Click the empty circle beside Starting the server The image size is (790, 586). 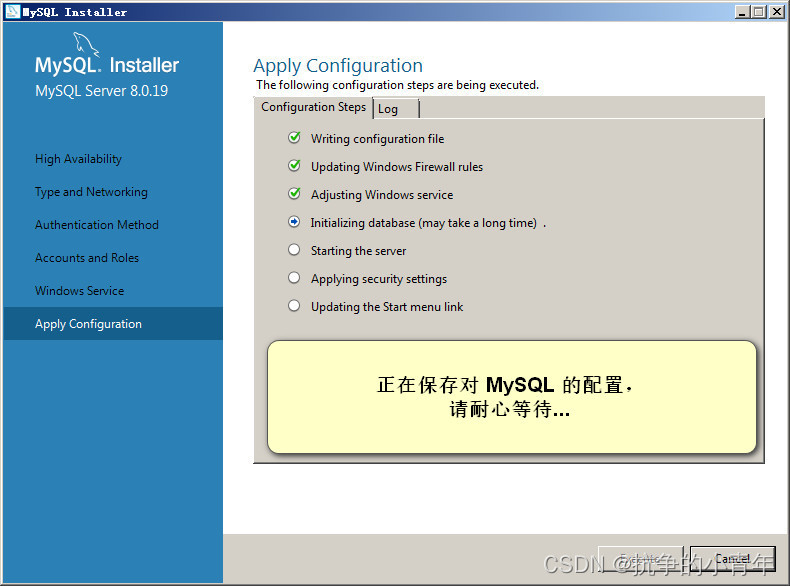pos(294,250)
